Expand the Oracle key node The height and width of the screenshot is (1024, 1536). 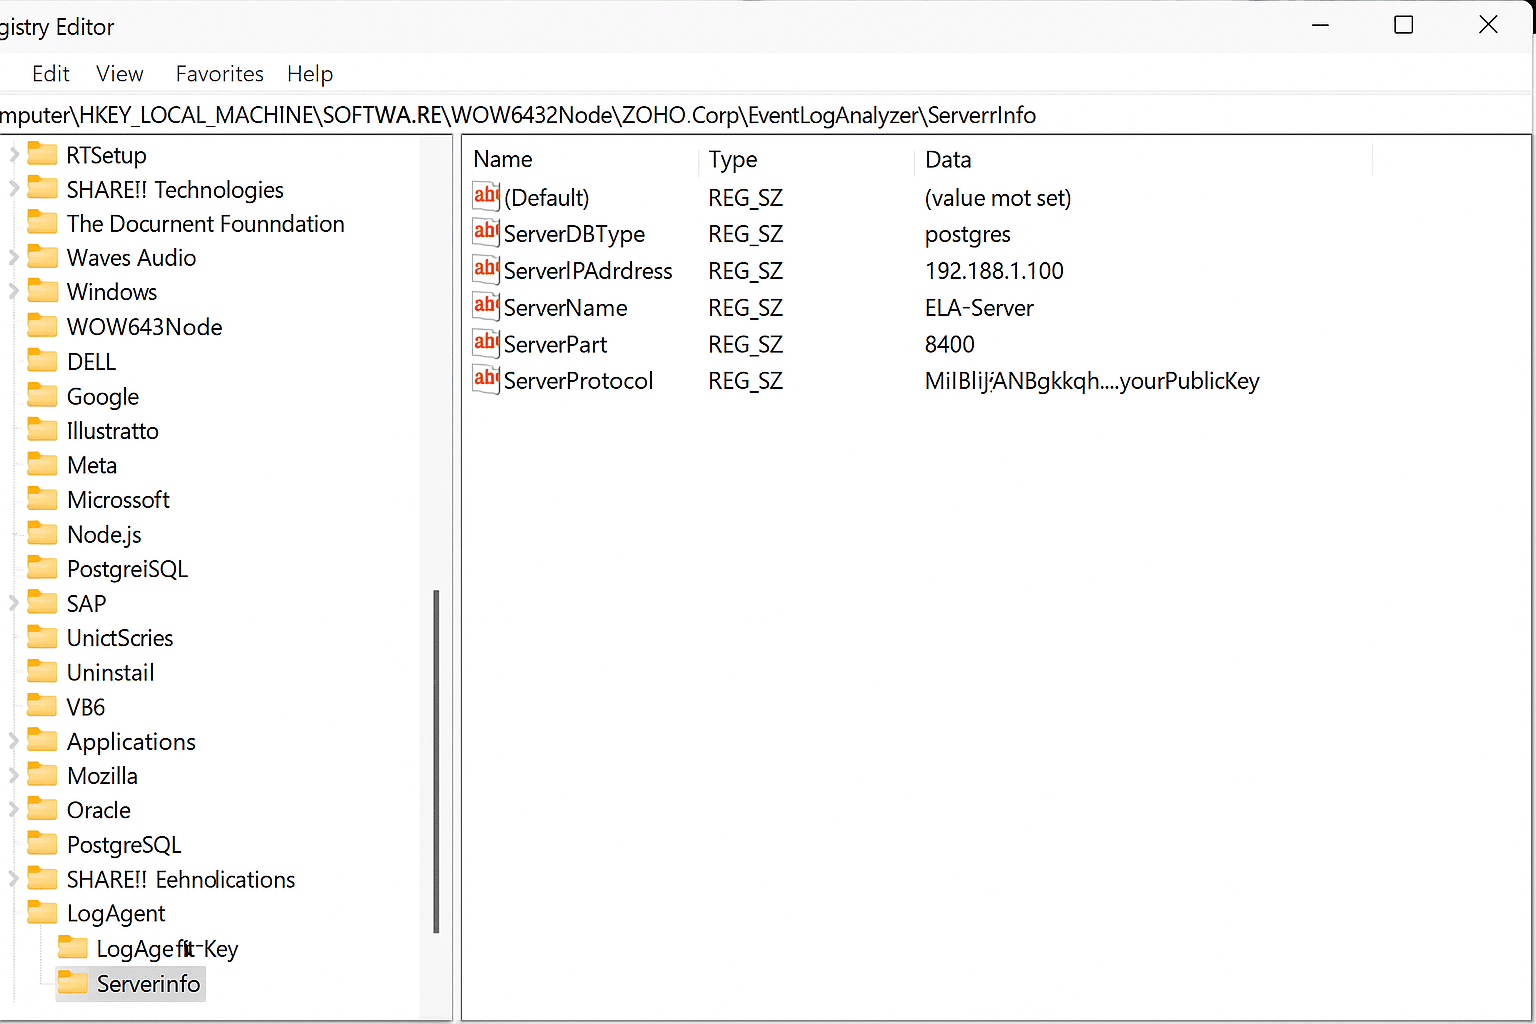[x=14, y=810]
